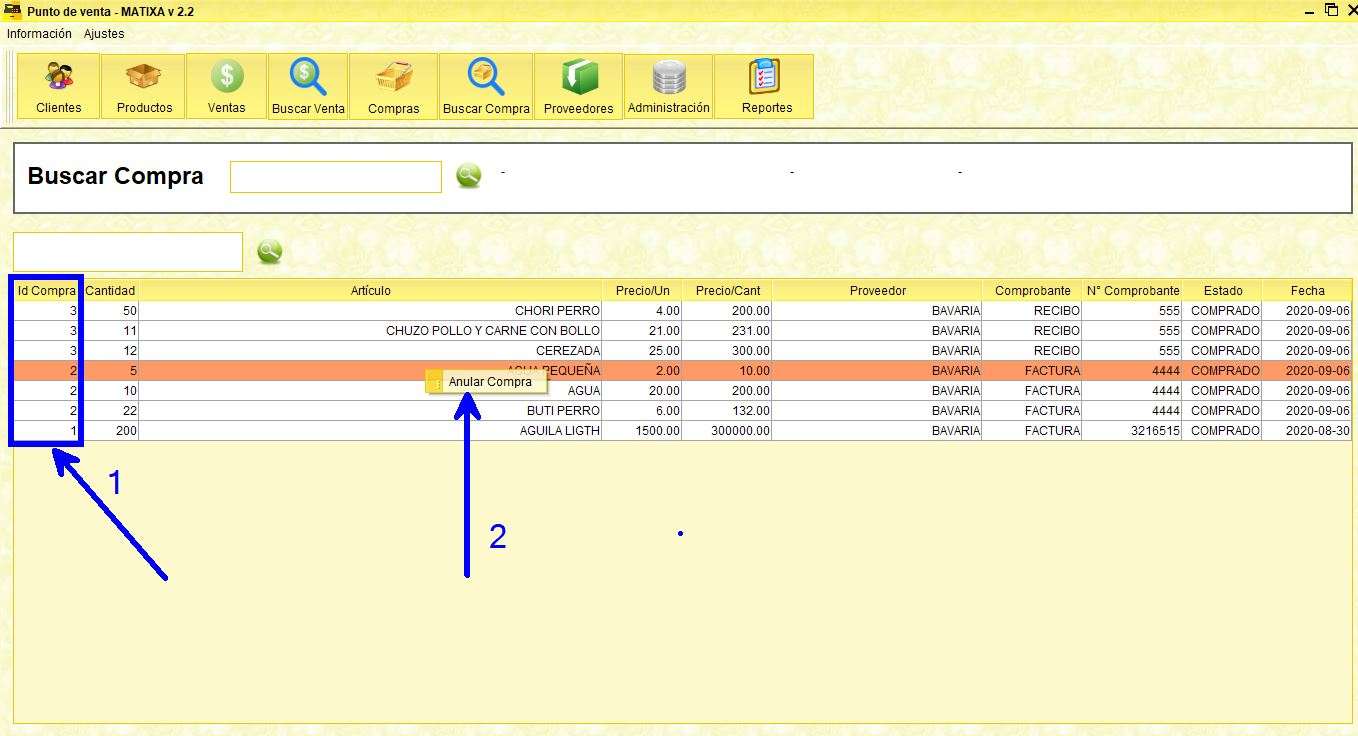This screenshot has width=1358, height=736.
Task: Open the Información menu
Action: (x=38, y=33)
